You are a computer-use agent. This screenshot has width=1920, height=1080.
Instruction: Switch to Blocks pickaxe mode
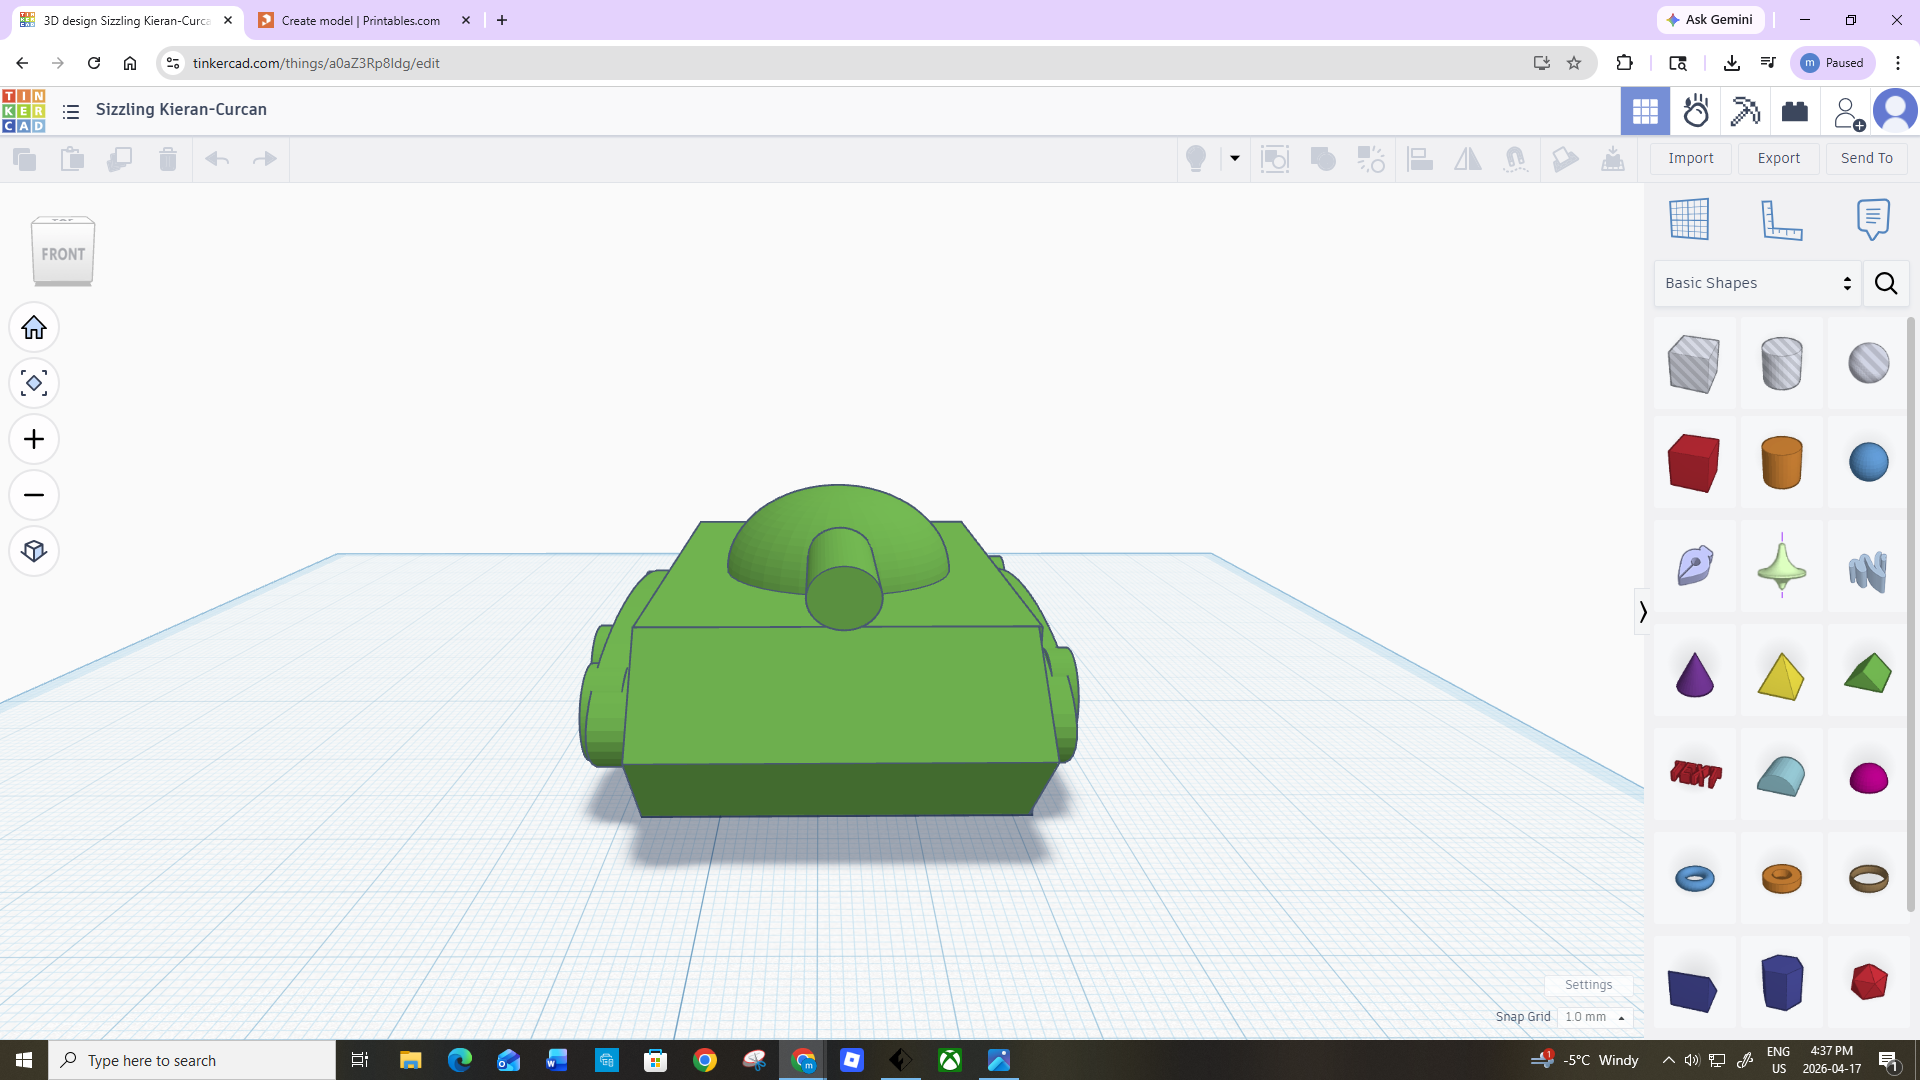tap(1746, 111)
